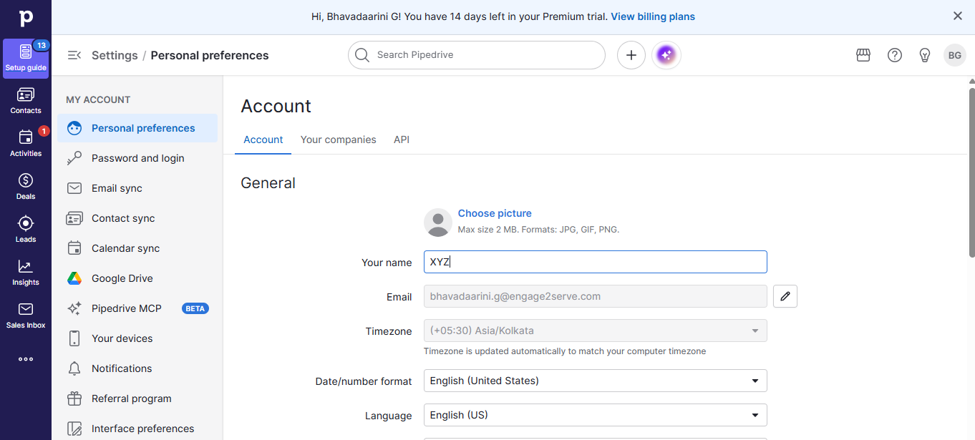Open Calendar sync settings
The height and width of the screenshot is (440, 975).
coord(137,248)
